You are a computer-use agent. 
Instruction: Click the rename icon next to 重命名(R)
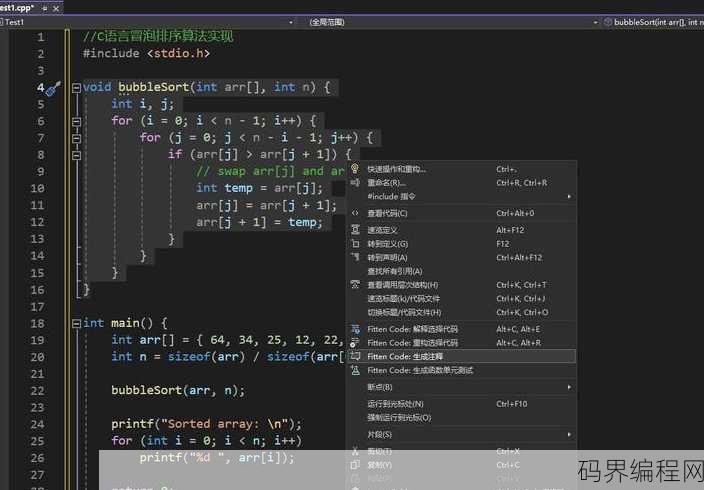(355, 183)
